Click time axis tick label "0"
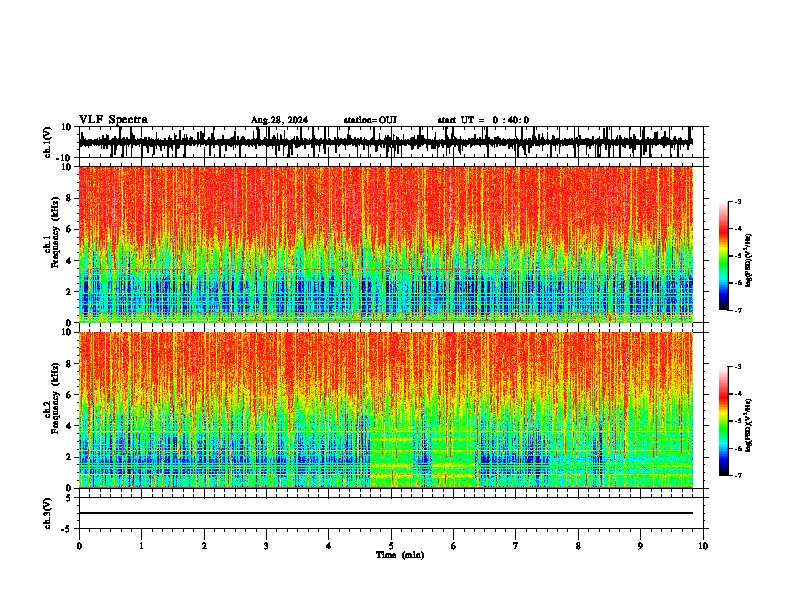Image resolution: width=792 pixels, height=612 pixels. 79,546
